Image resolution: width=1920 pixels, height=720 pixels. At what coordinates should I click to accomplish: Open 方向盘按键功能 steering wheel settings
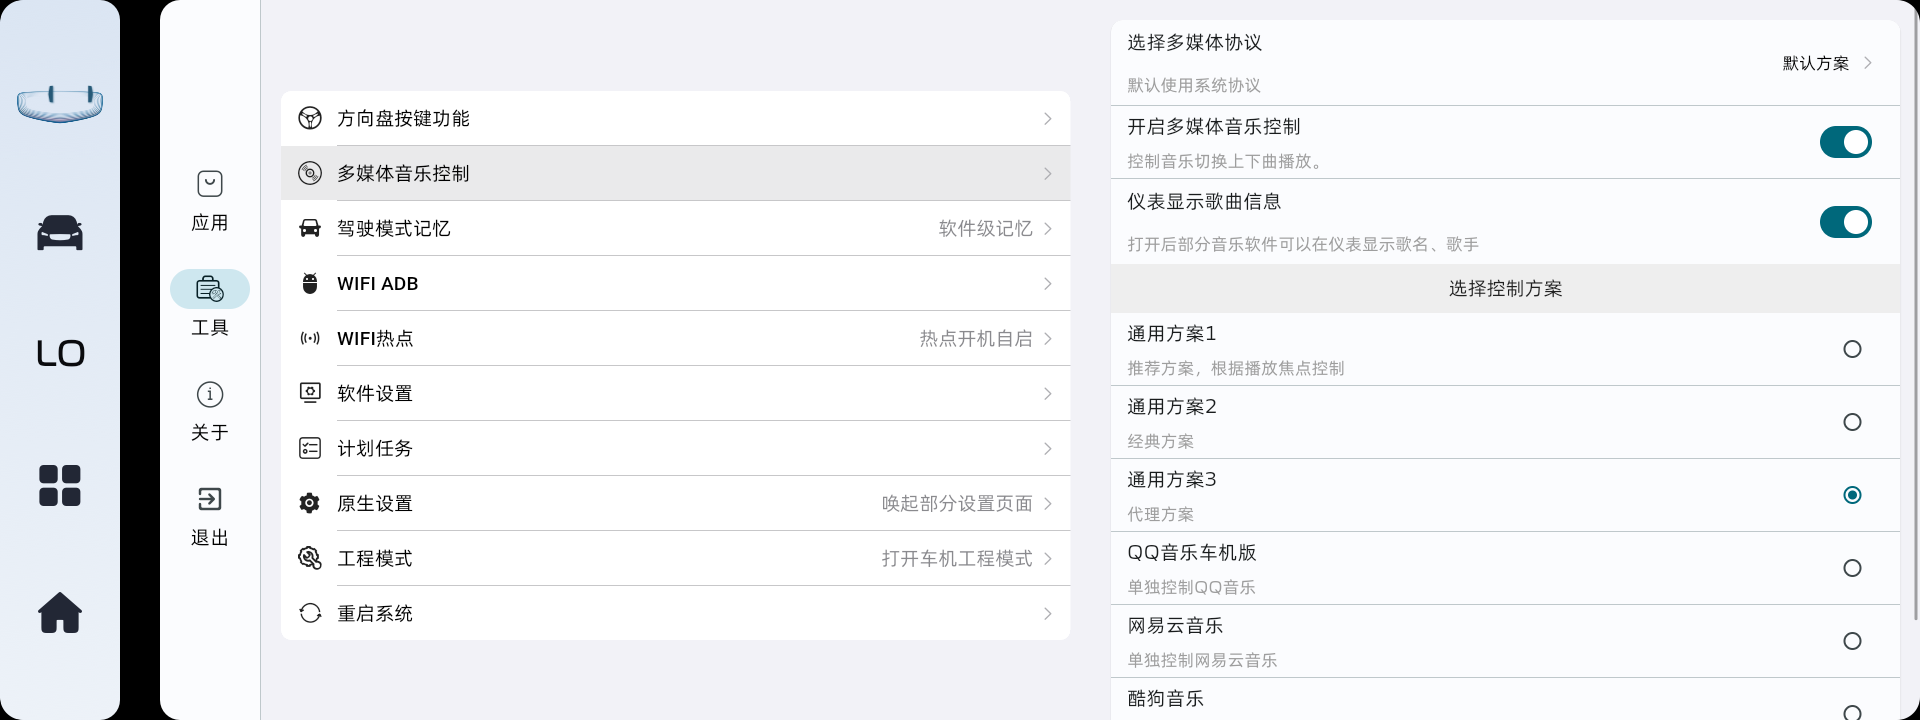click(x=675, y=119)
